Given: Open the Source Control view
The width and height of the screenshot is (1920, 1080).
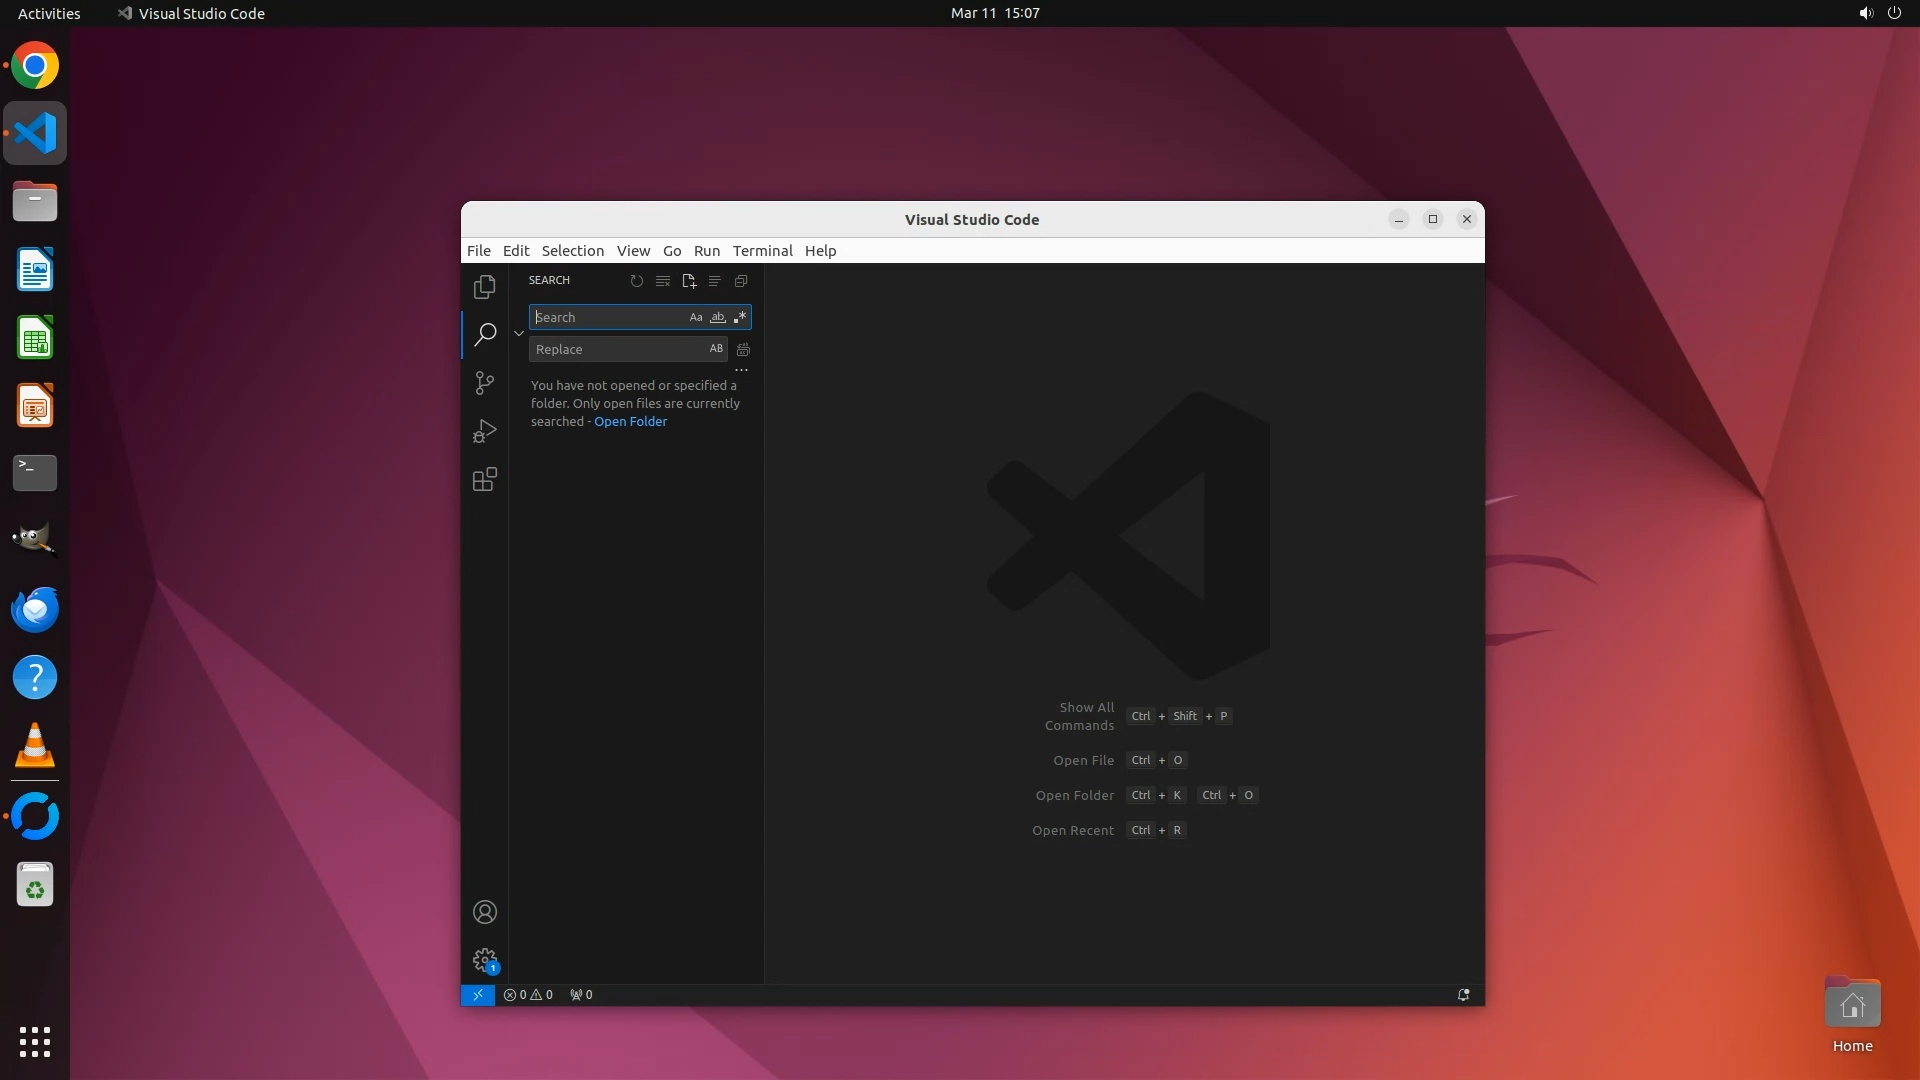Looking at the screenshot, I should (x=485, y=383).
